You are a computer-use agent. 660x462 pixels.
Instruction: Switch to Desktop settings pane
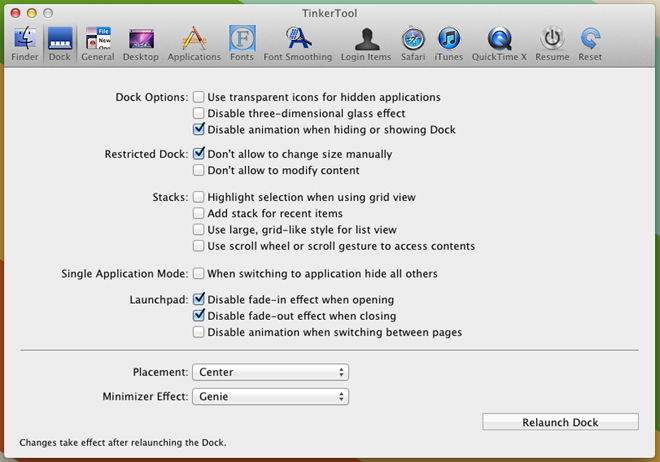coord(141,44)
